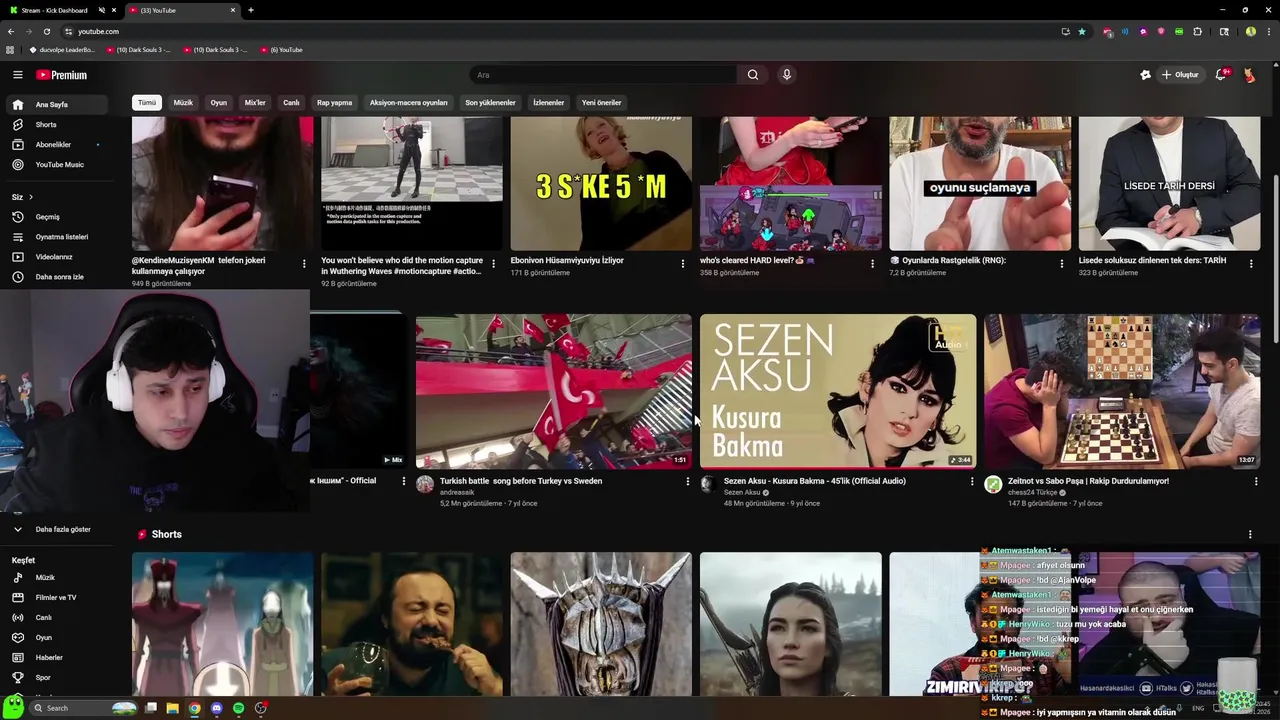Open options for Oyunlarda Rastgelelik short

pos(1062,264)
